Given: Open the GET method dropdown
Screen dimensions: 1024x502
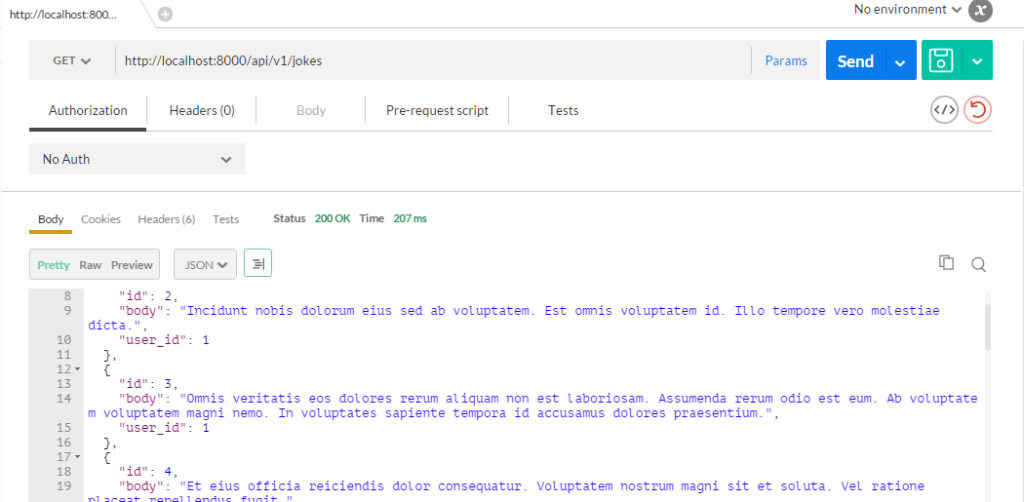Looking at the screenshot, I should coord(72,61).
